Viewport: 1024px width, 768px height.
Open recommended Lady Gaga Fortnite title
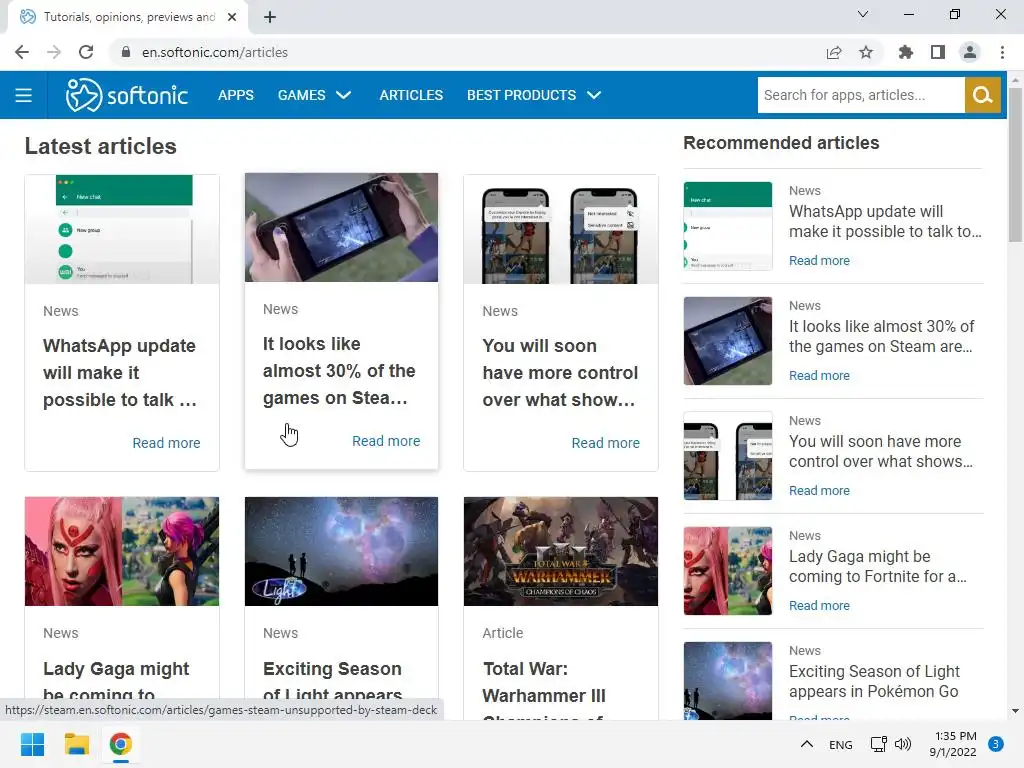(x=878, y=566)
